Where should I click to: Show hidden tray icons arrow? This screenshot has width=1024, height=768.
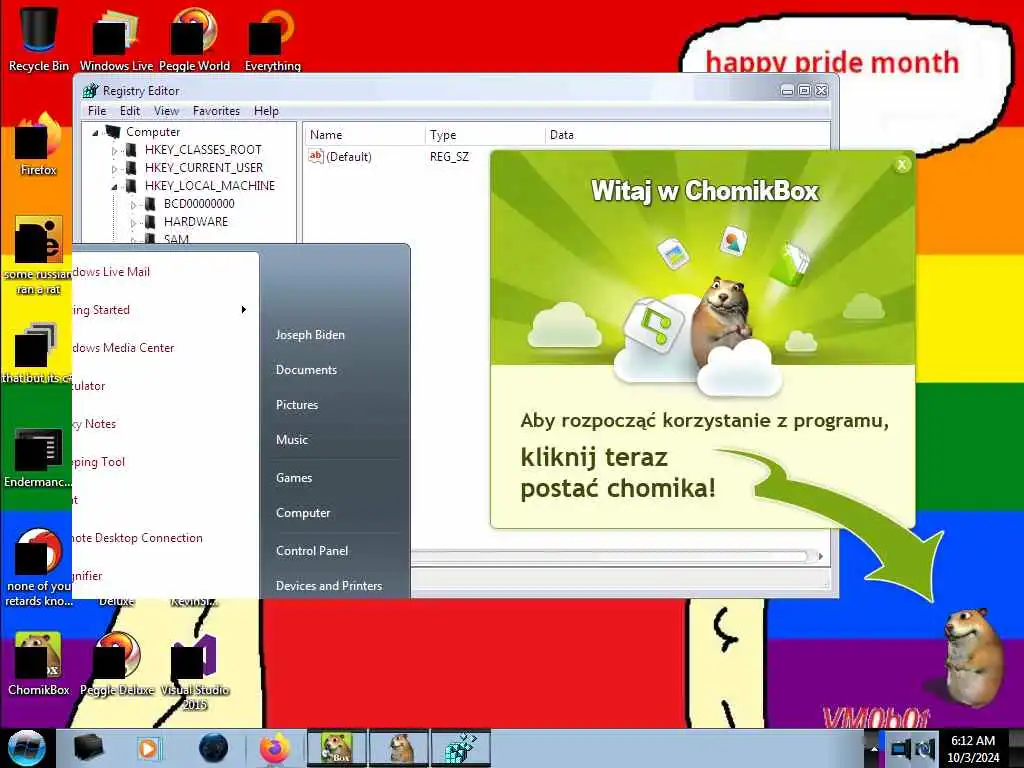pos(874,749)
